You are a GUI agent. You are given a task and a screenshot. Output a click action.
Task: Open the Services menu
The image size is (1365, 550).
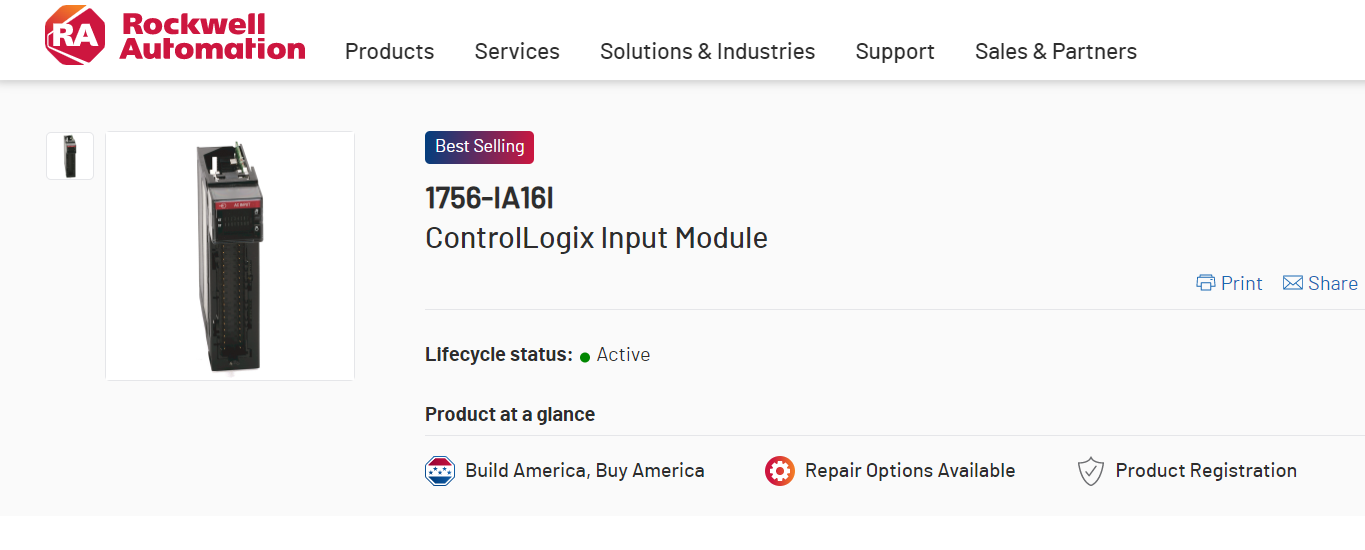click(x=517, y=52)
